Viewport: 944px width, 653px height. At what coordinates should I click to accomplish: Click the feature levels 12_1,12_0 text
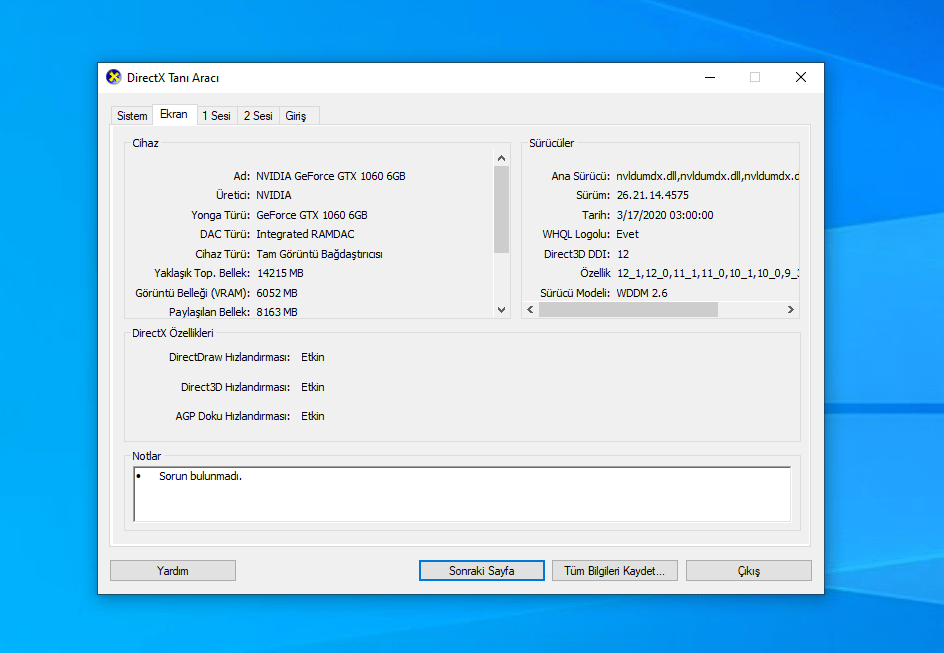point(707,273)
